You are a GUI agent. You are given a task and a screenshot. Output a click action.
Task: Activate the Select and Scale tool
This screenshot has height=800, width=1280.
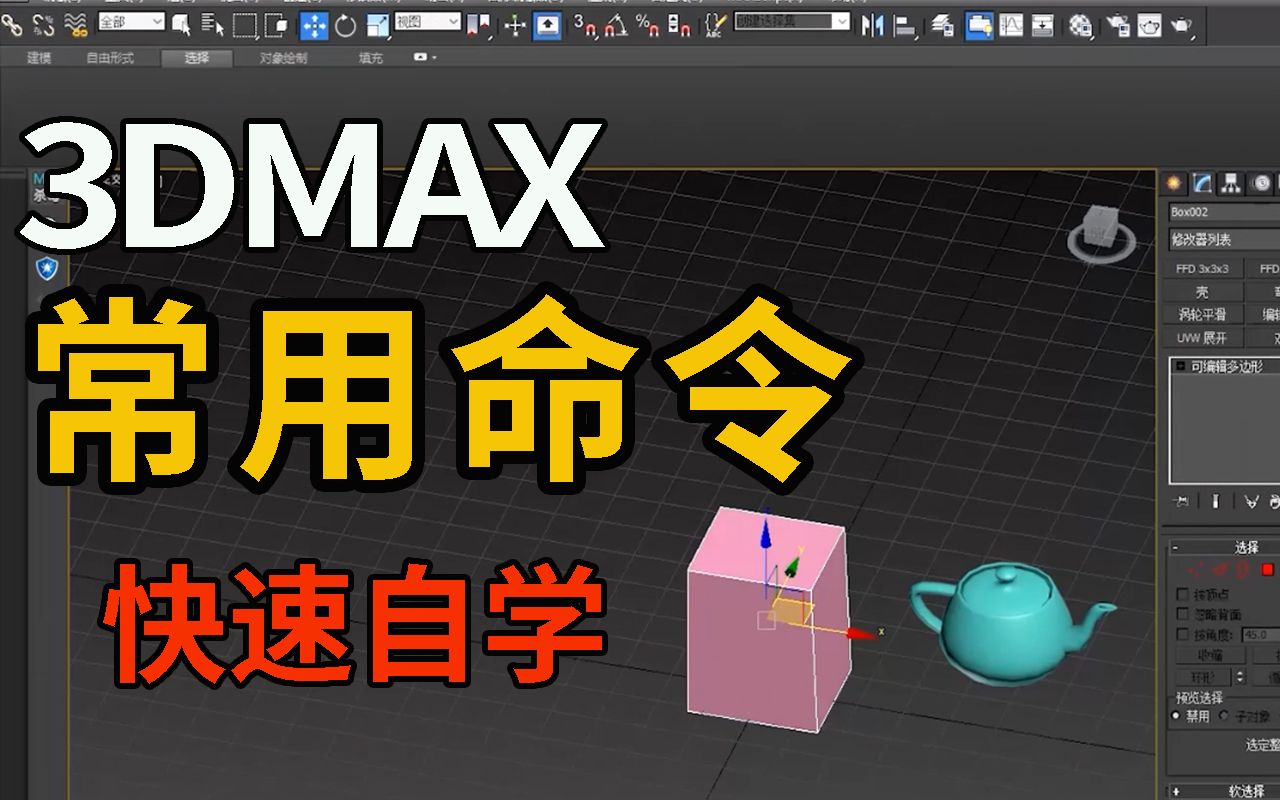(378, 25)
